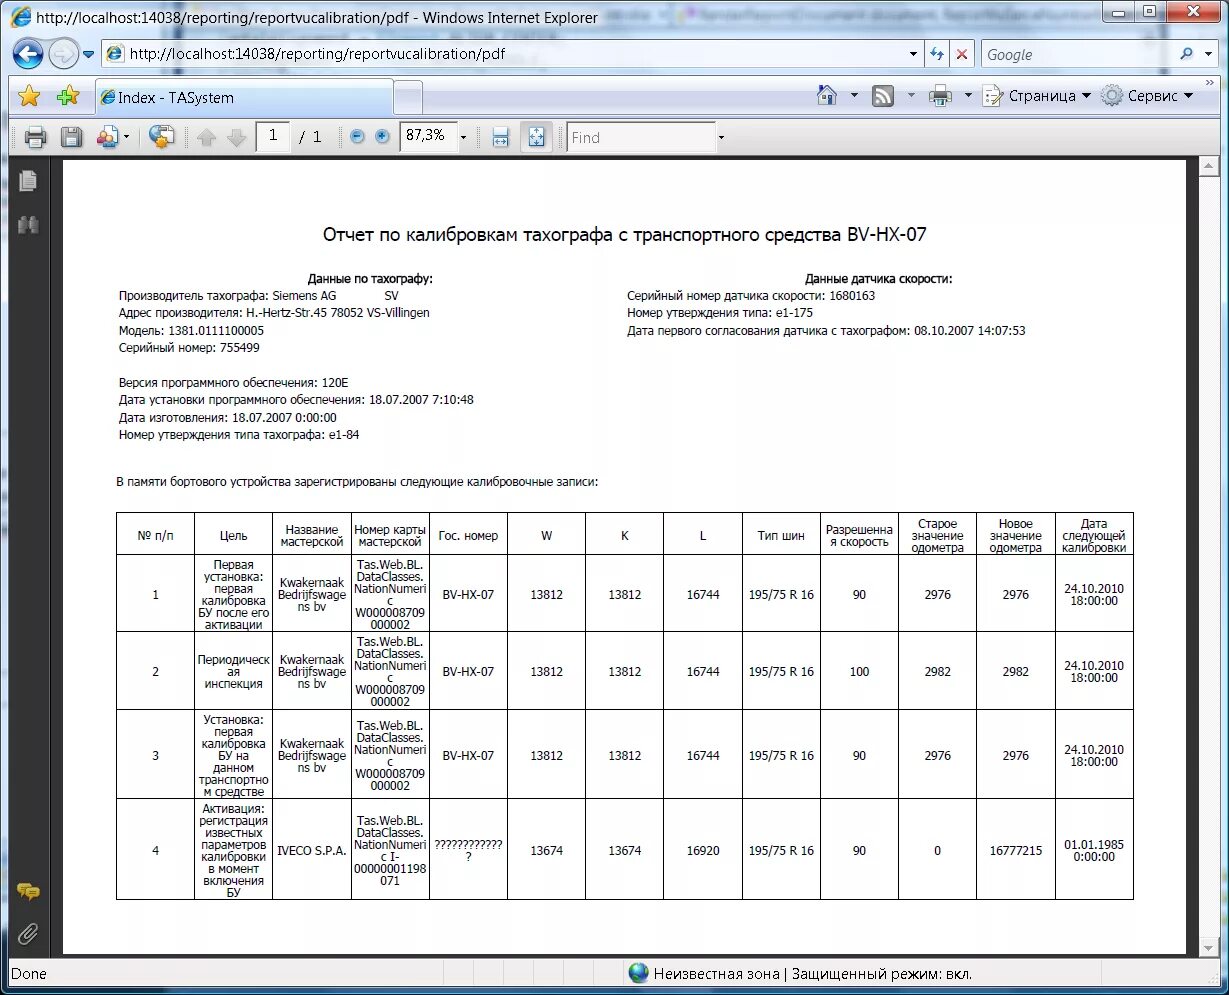Click the sensor serial number 1680163 text
The height and width of the screenshot is (995, 1229).
751,296
